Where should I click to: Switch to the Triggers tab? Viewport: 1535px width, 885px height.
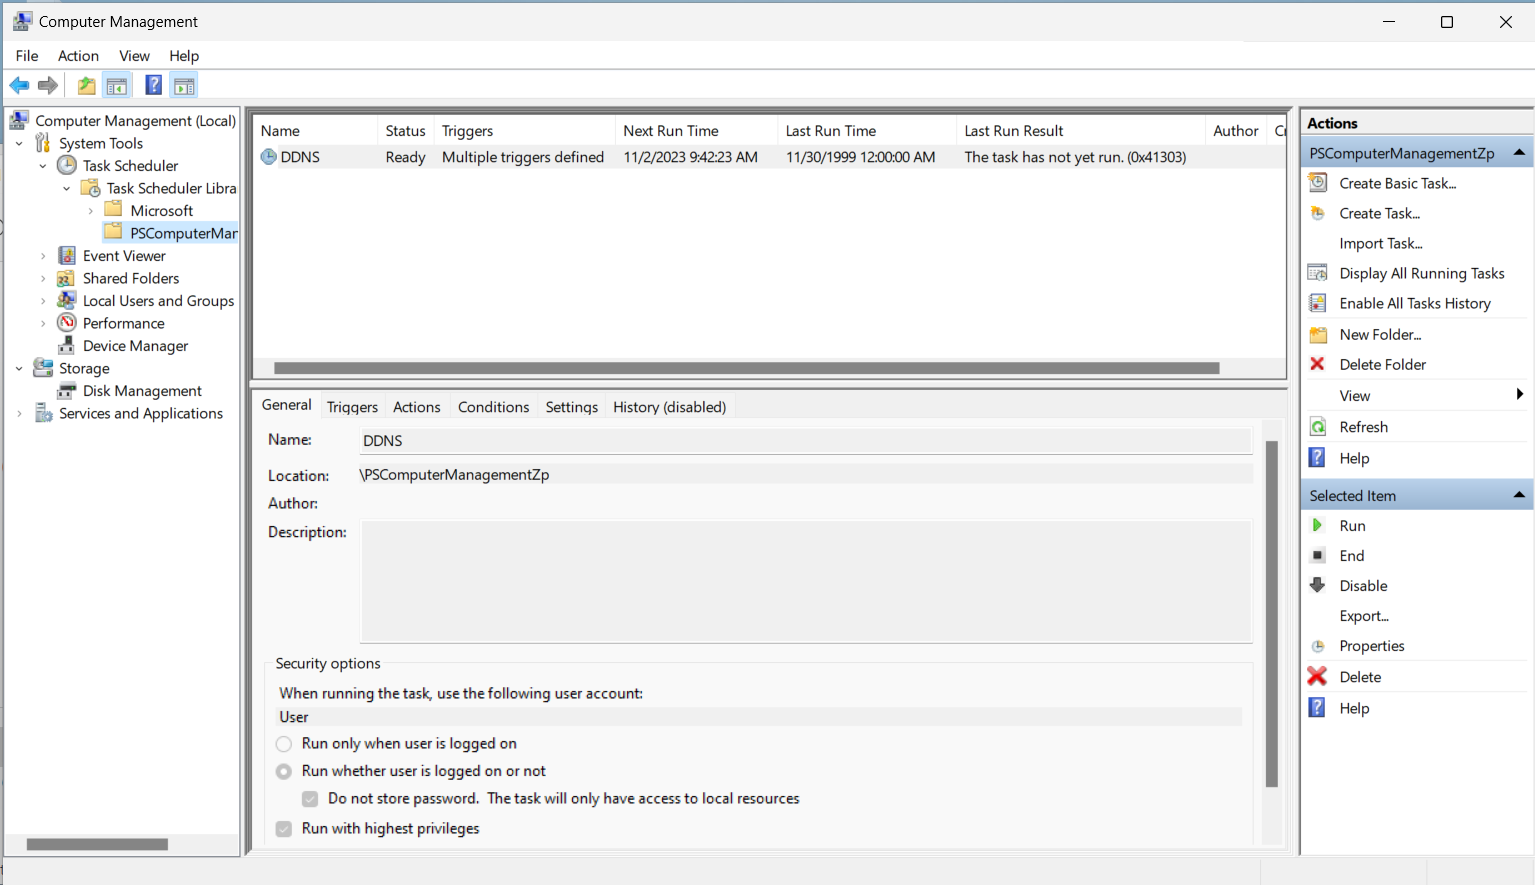(x=352, y=407)
